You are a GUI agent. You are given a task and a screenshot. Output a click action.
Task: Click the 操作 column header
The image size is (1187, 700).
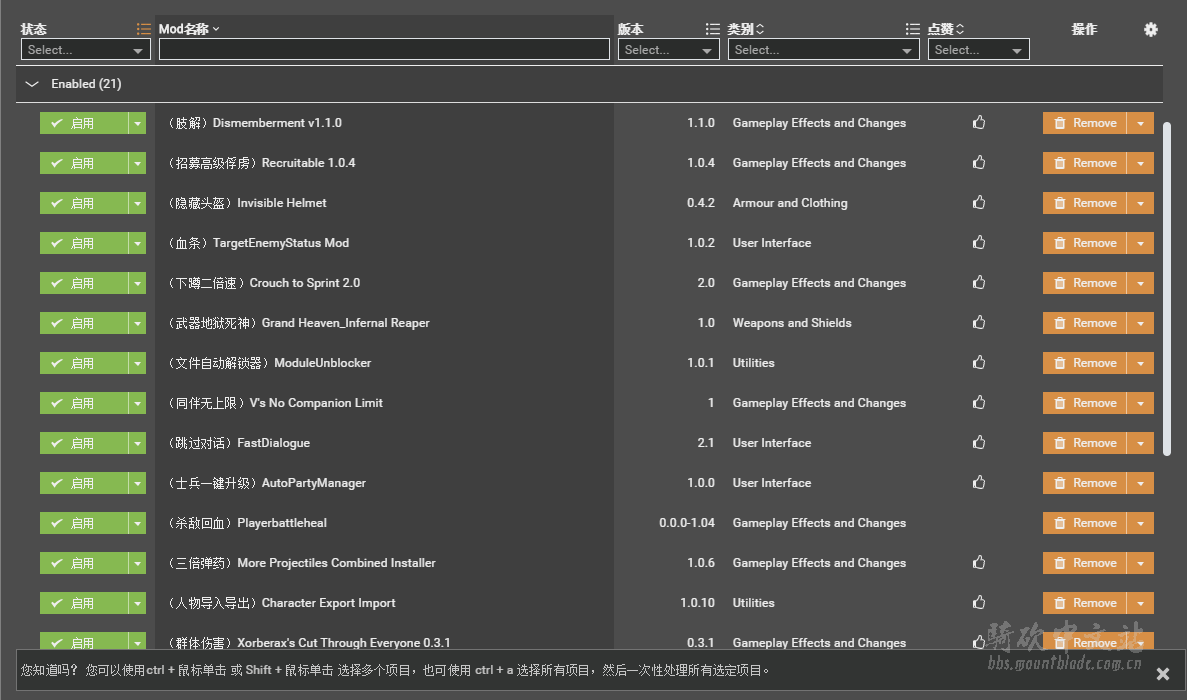pyautogui.click(x=1084, y=29)
